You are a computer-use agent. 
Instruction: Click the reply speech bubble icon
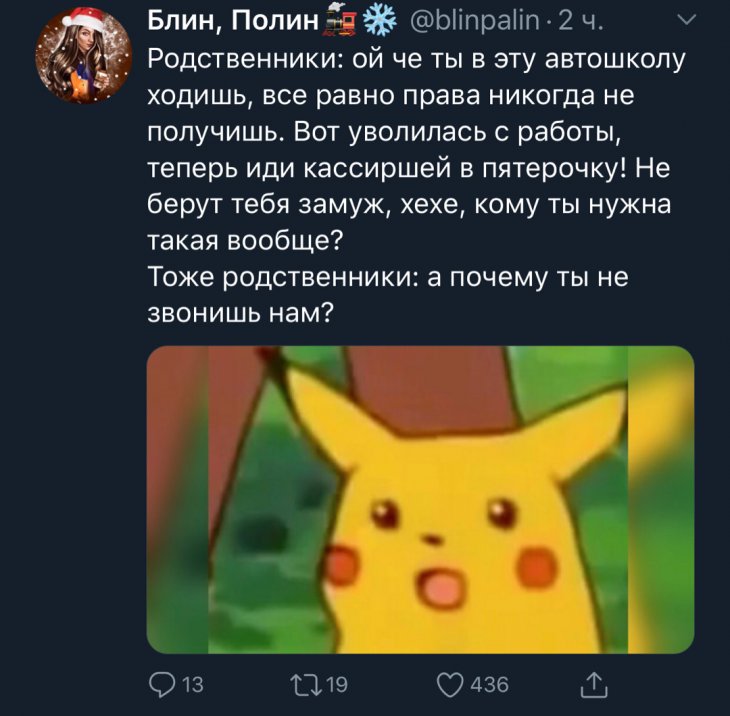pos(162,684)
